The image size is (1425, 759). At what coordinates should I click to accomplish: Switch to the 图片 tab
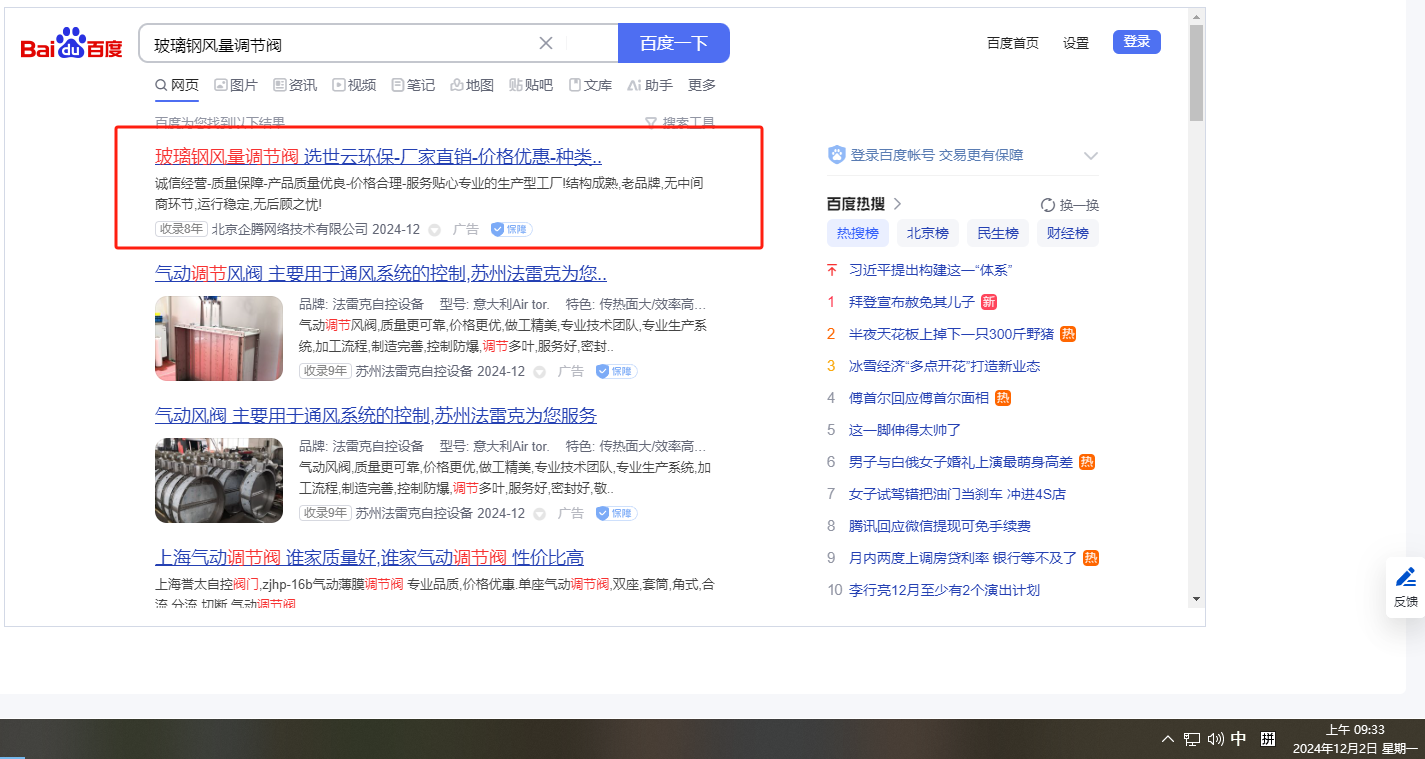(x=236, y=85)
